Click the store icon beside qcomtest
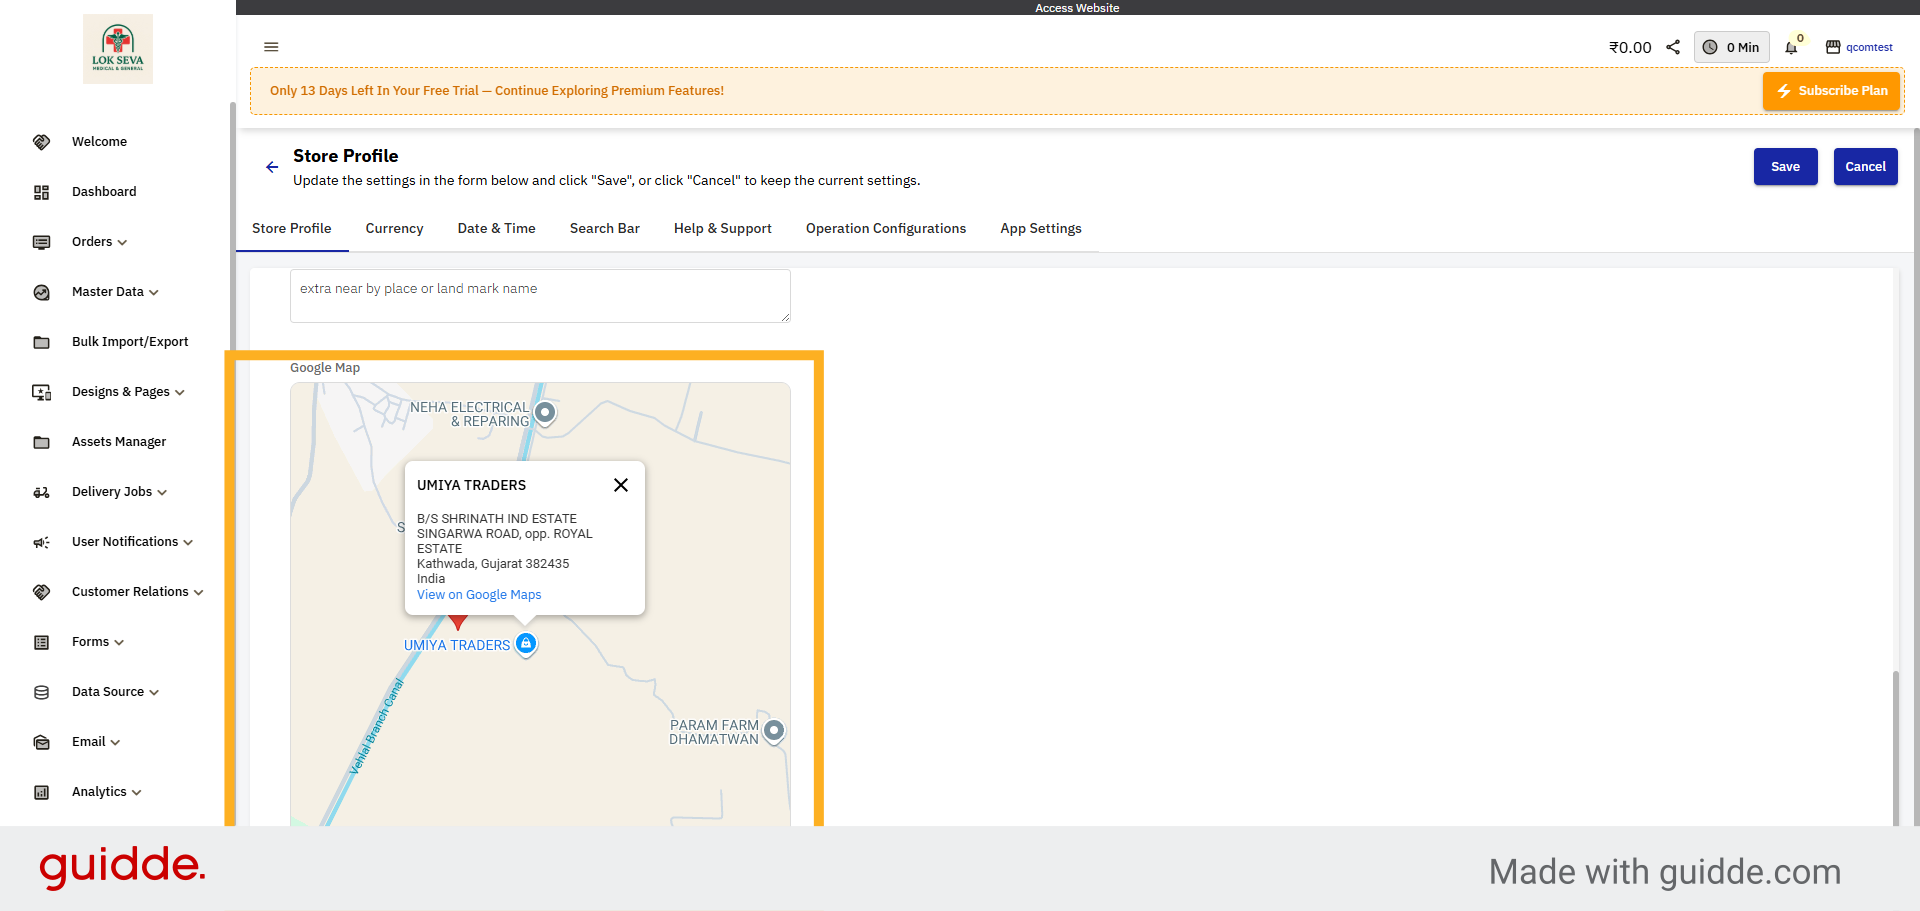The height and width of the screenshot is (911, 1920). 1833,47
